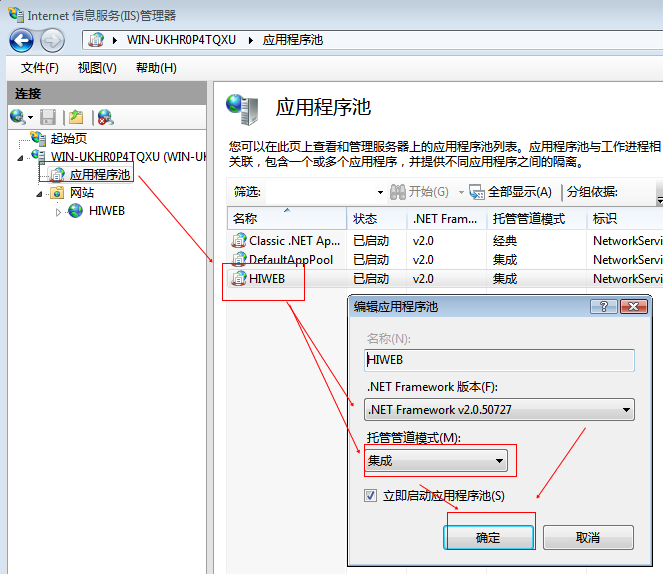
Task: Click the Show All(A) icon
Action: point(477,192)
